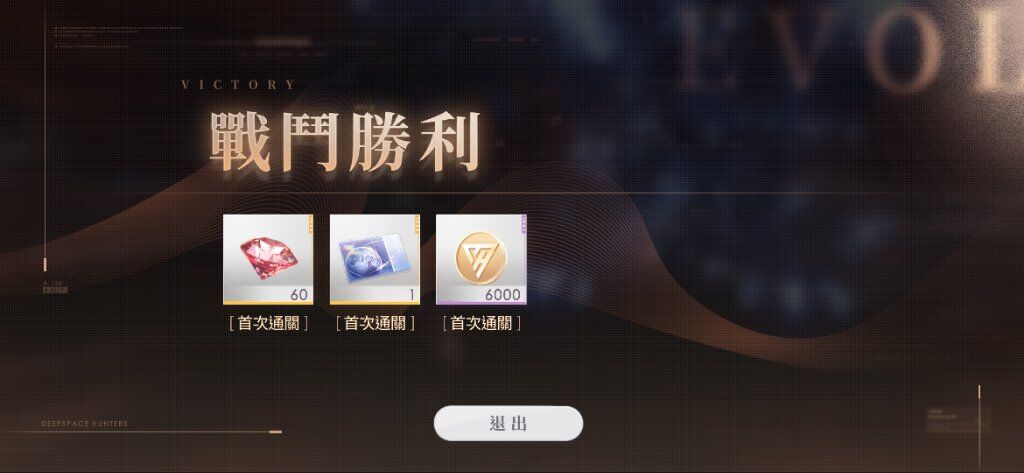Click the large EVOL background lettering
1024x473 pixels.
click(849, 51)
